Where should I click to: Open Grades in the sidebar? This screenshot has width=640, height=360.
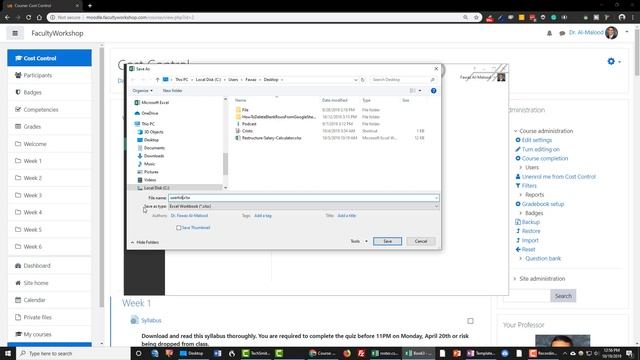pos(49,127)
